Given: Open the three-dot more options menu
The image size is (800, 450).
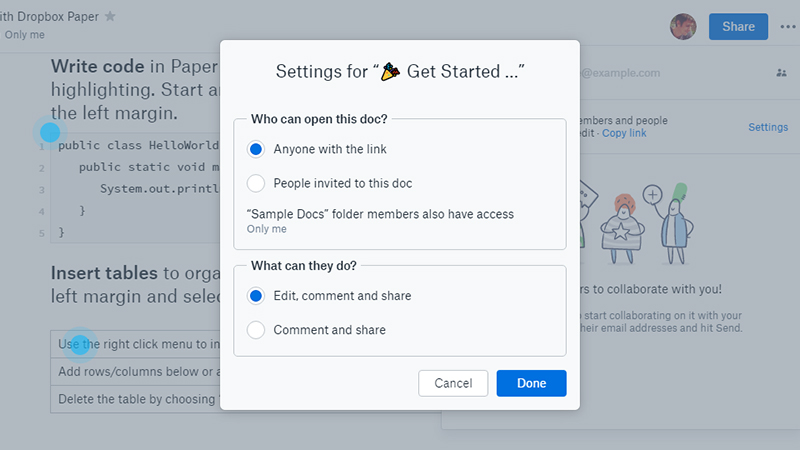Looking at the screenshot, I should pos(788,27).
